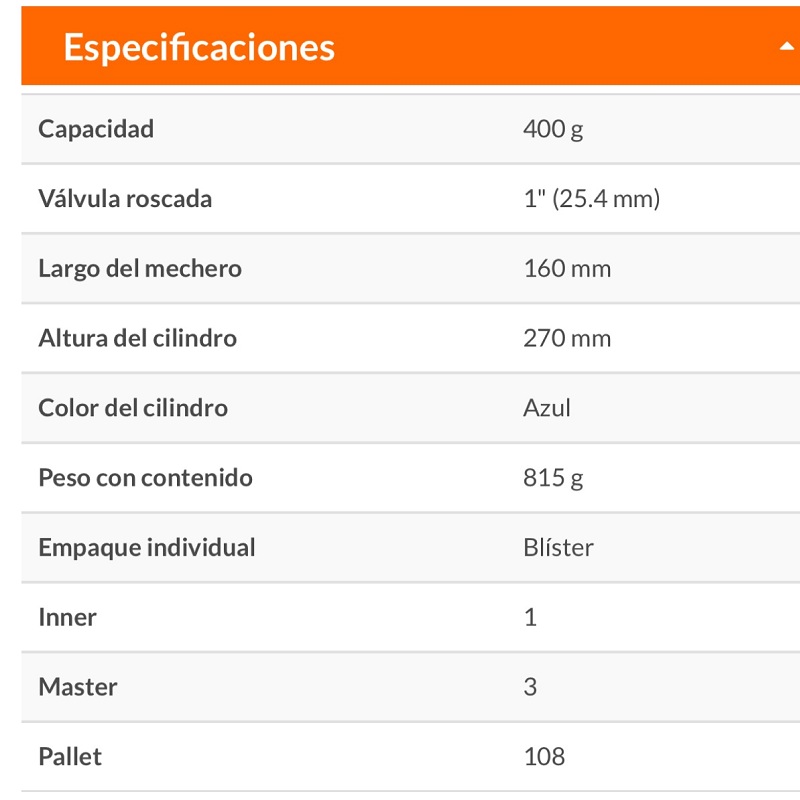Click the Altura del cilindro label
Viewport: 800px width, 800px height.
click(x=136, y=337)
